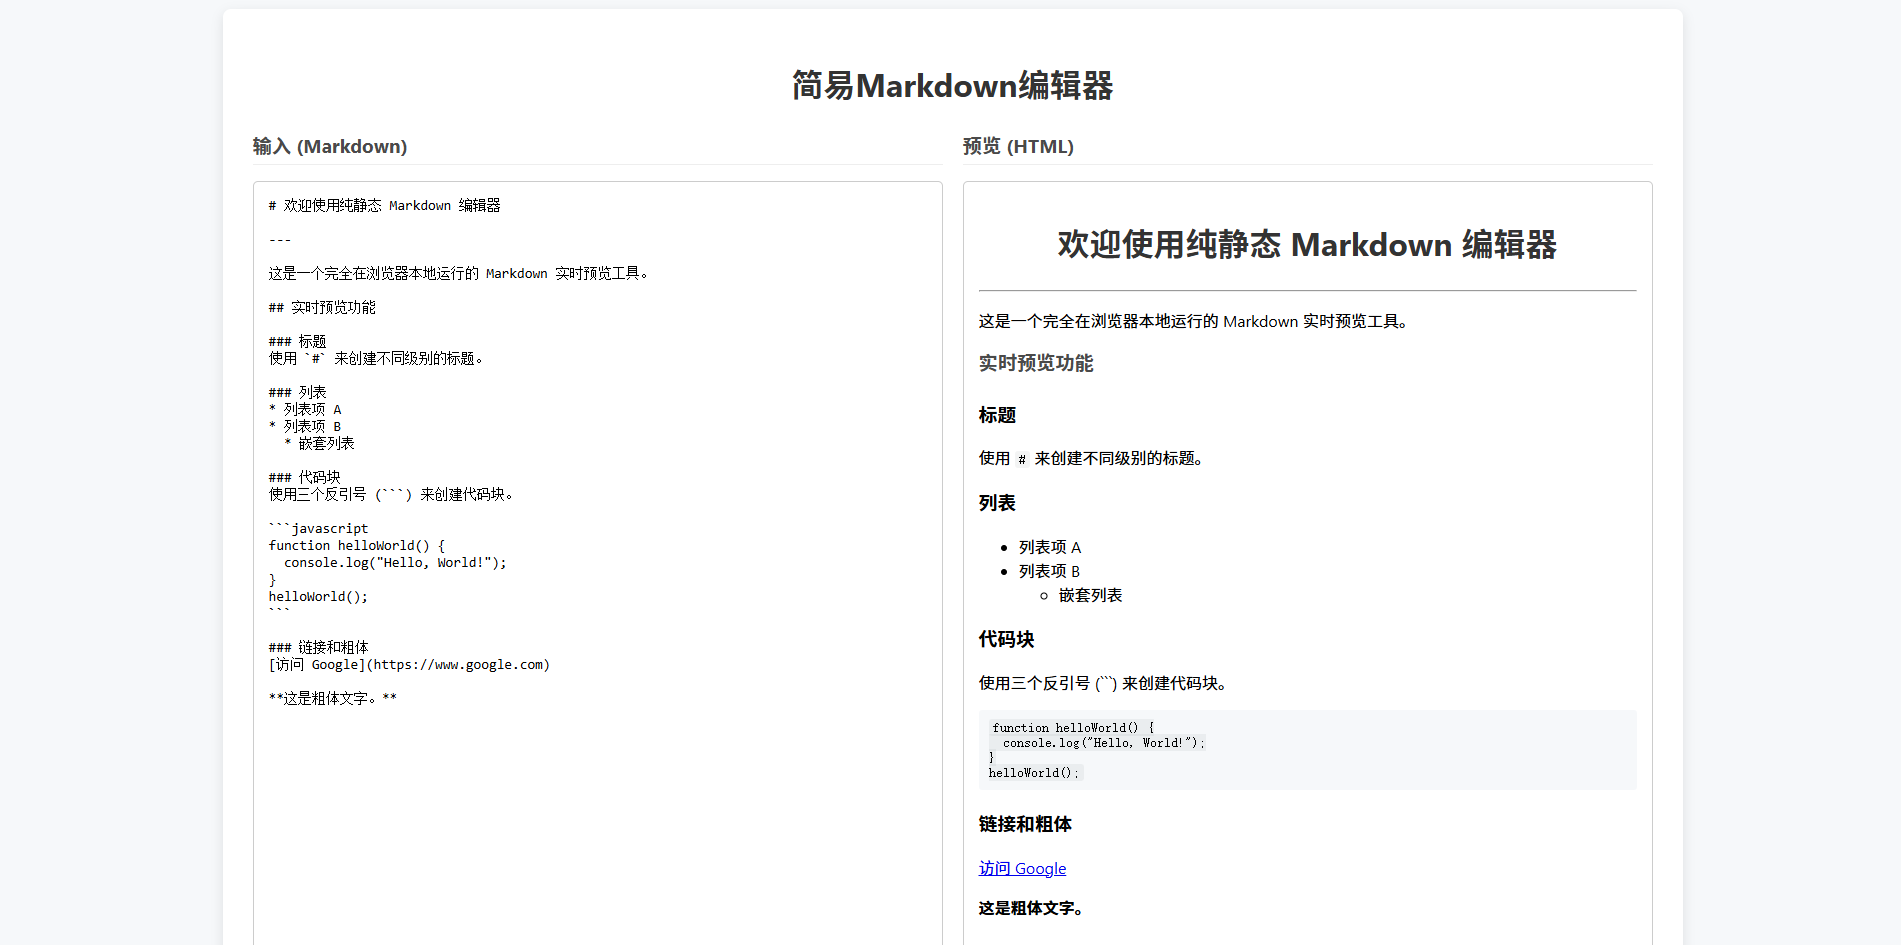Click the gray code block in the preview
1901x945 pixels.
click(x=1306, y=749)
